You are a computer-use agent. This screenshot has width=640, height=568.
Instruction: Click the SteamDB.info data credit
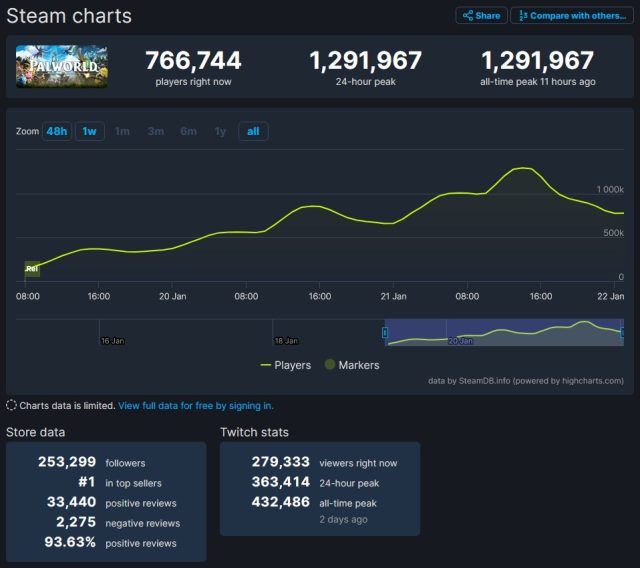click(x=526, y=381)
